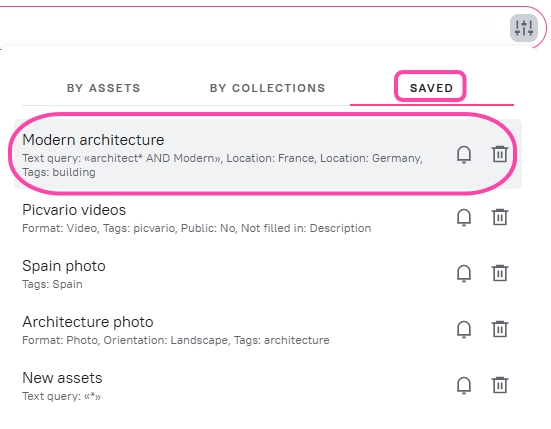The image size is (551, 429).
Task: Click the bell icon beside New assets
Action: (x=464, y=385)
